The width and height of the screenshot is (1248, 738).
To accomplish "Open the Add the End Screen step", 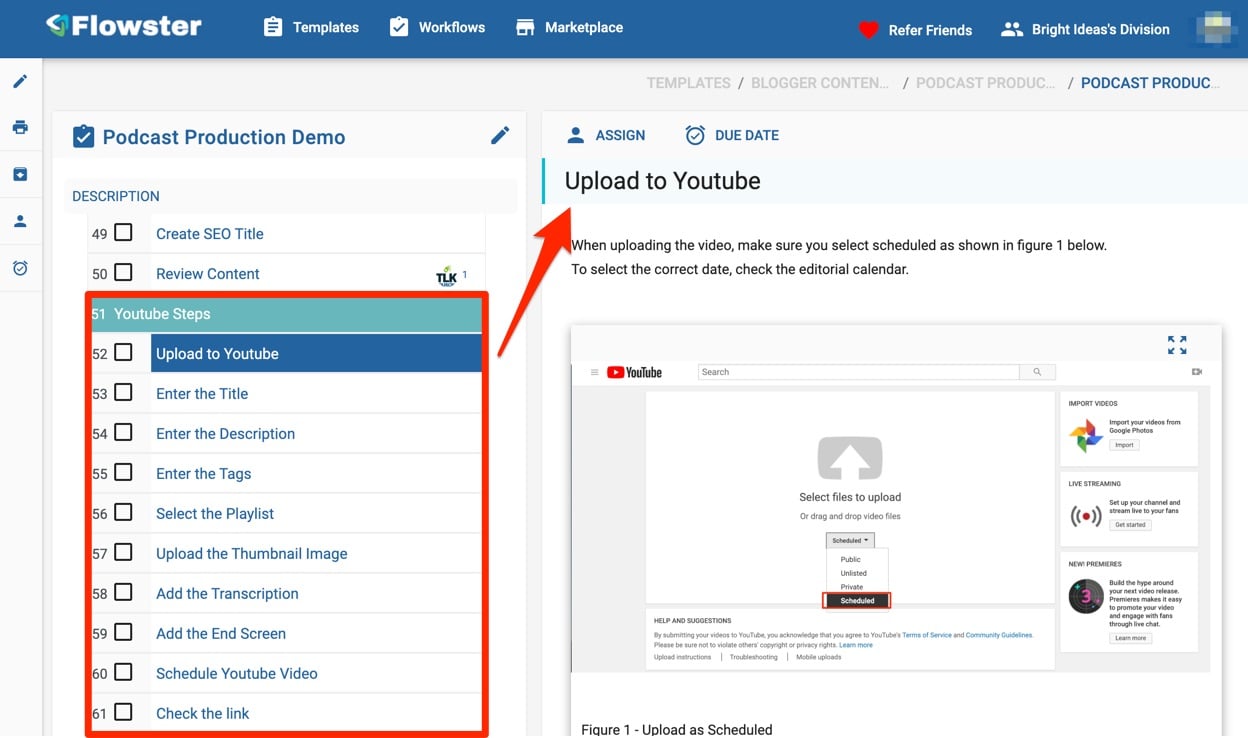I will coord(221,634).
